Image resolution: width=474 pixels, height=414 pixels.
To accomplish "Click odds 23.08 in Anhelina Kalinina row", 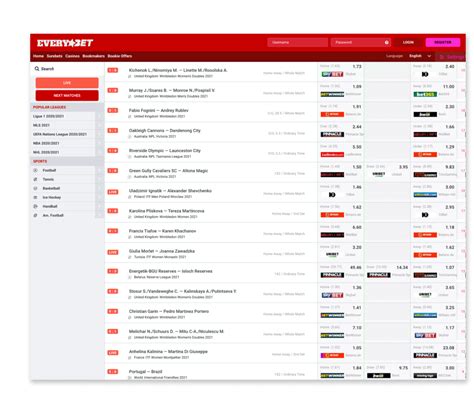I will [449, 348].
